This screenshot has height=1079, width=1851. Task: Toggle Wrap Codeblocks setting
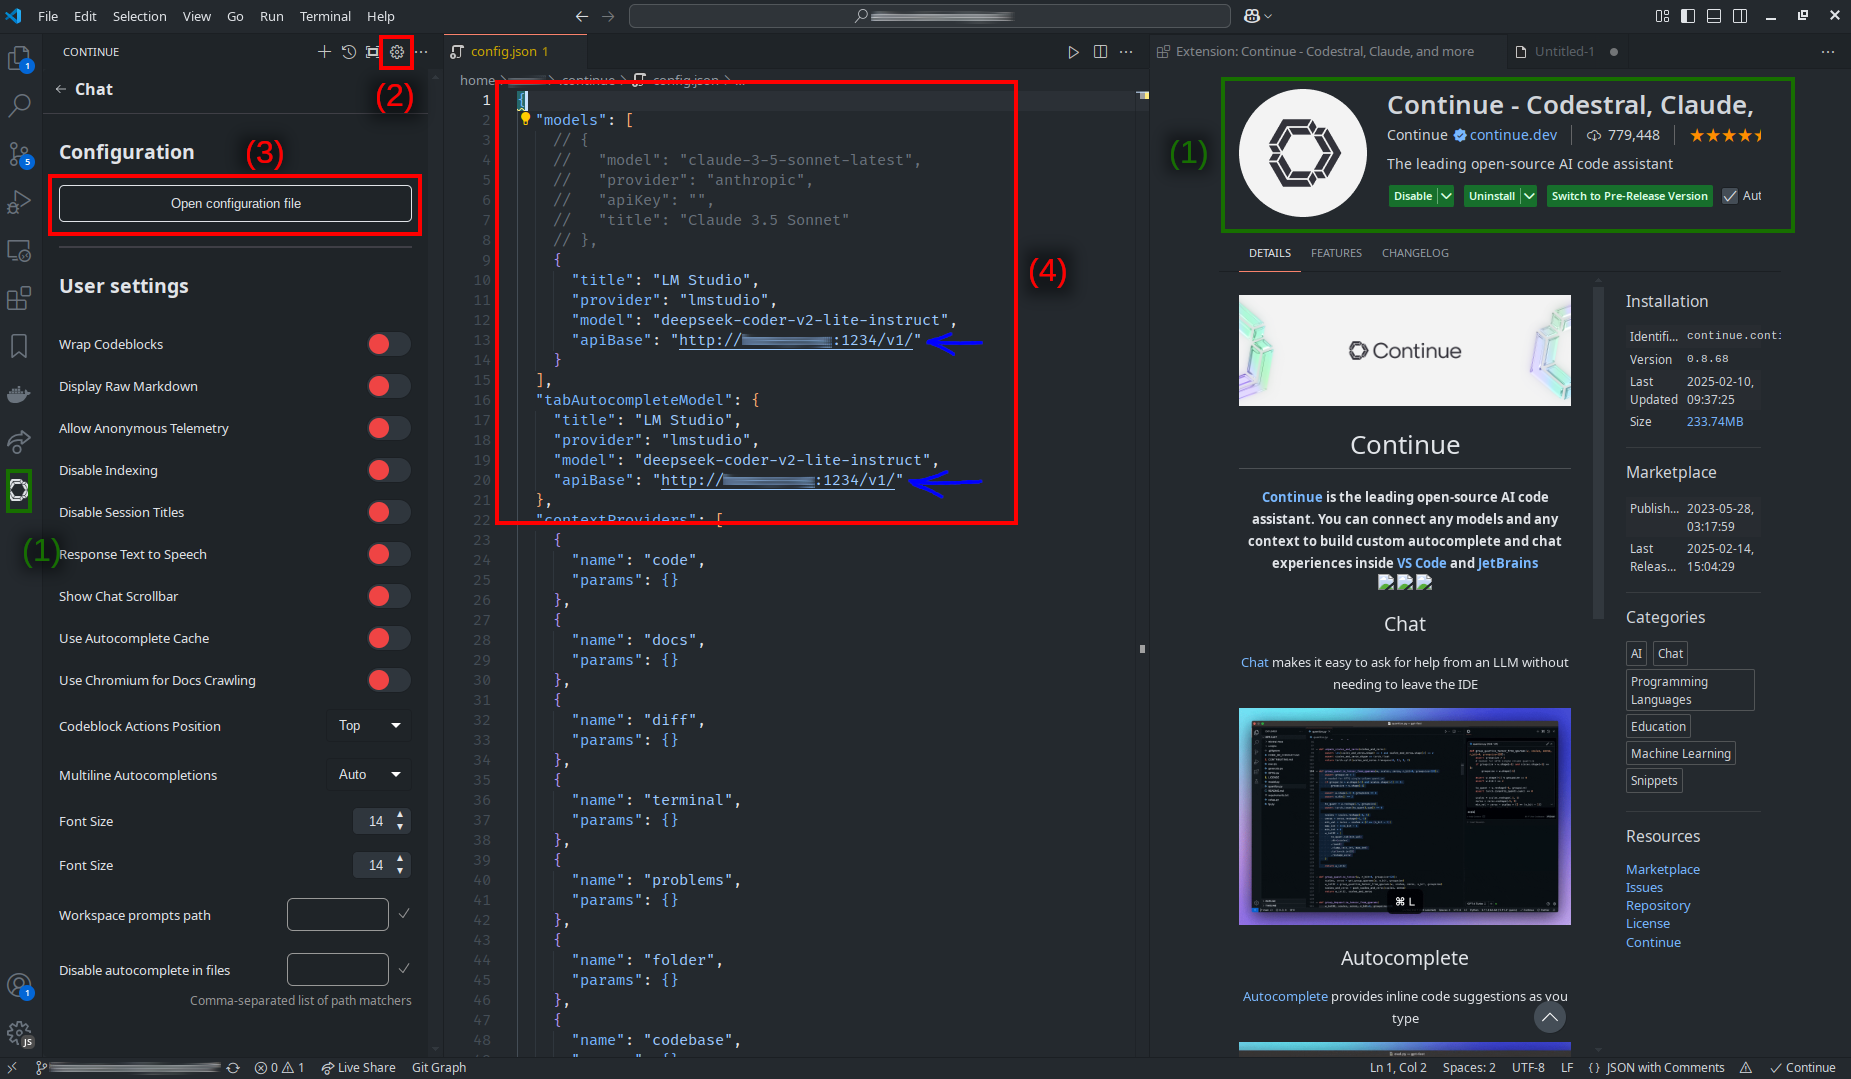[x=388, y=344]
